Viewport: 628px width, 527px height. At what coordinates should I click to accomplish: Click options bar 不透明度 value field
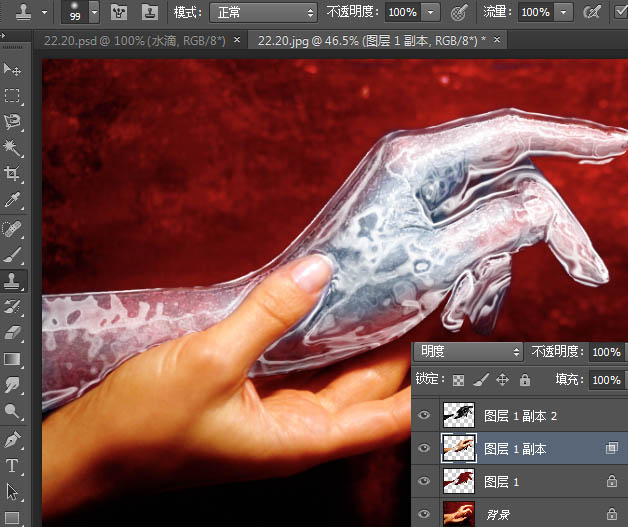tap(403, 12)
